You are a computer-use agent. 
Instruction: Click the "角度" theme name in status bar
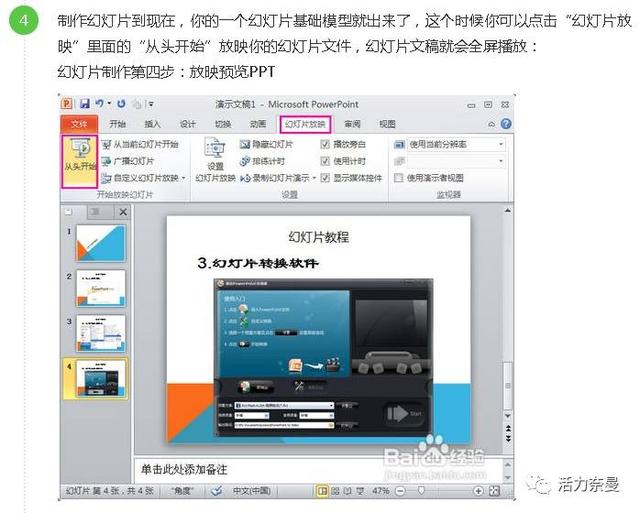[182, 491]
